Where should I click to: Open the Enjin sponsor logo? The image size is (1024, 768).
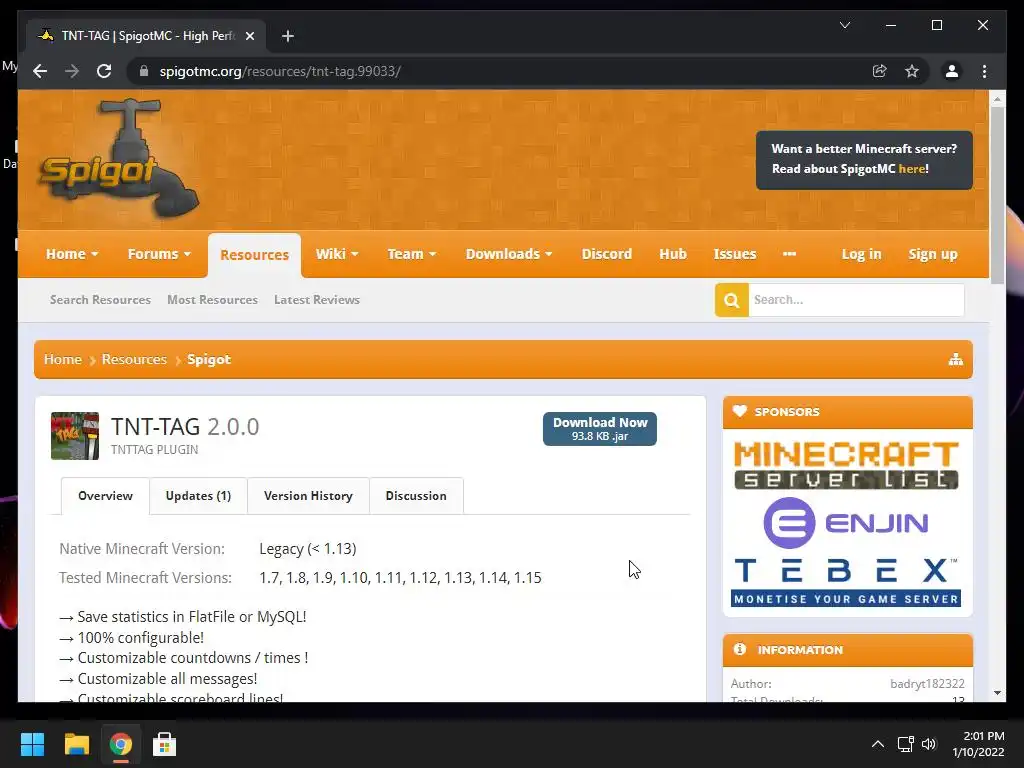(x=846, y=522)
